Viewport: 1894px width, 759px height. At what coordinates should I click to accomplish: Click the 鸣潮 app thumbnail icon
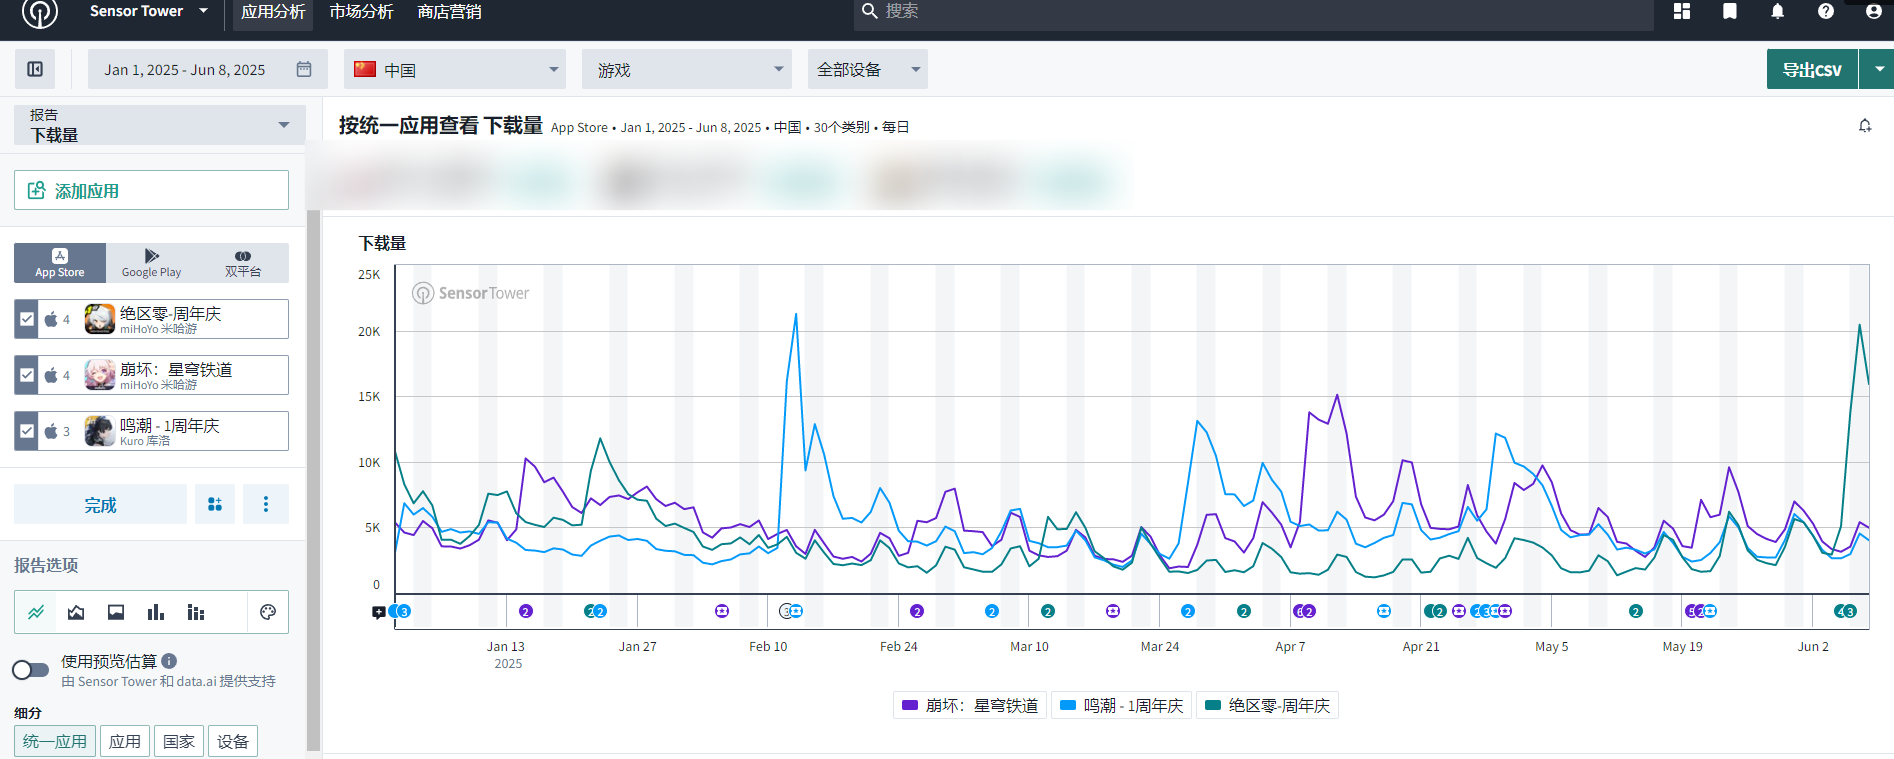[x=100, y=431]
